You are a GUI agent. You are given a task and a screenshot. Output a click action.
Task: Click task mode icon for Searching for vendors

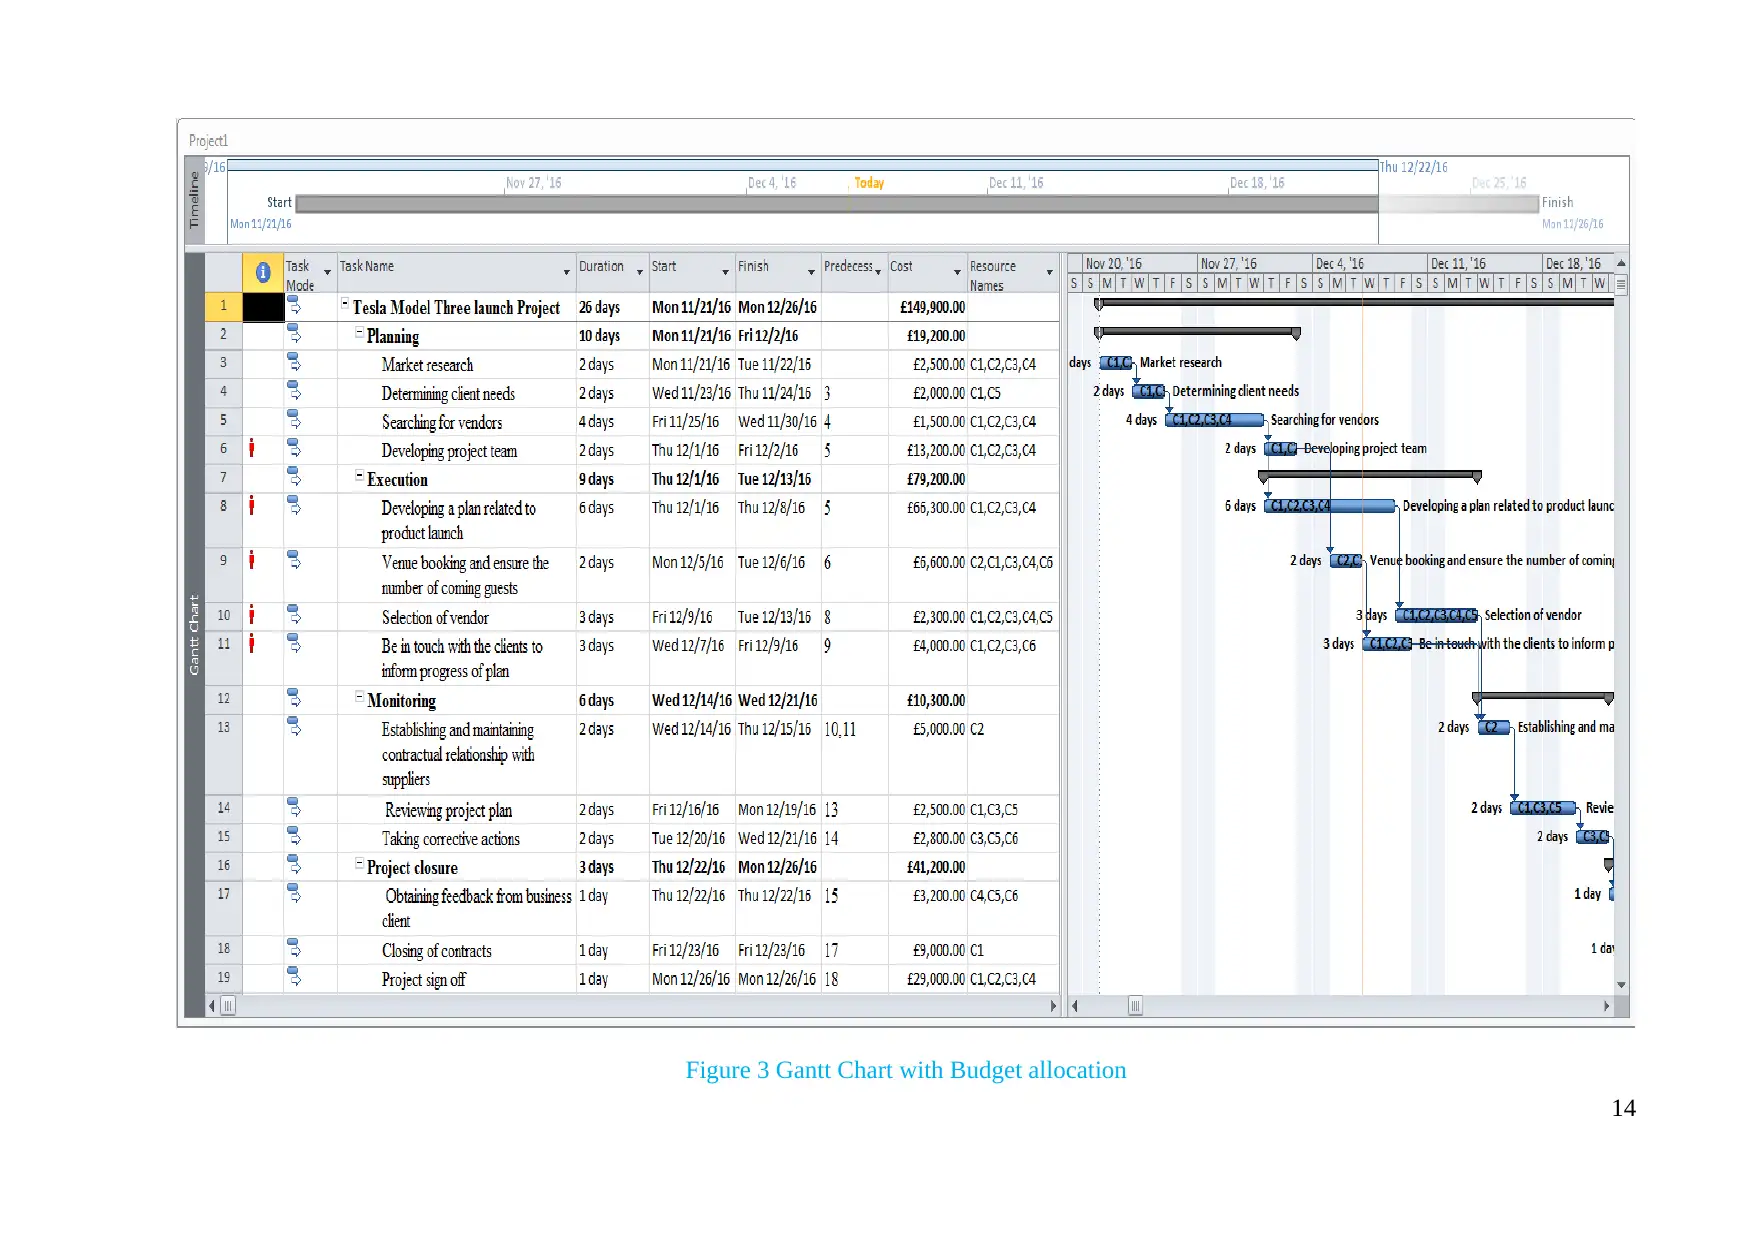(x=294, y=418)
